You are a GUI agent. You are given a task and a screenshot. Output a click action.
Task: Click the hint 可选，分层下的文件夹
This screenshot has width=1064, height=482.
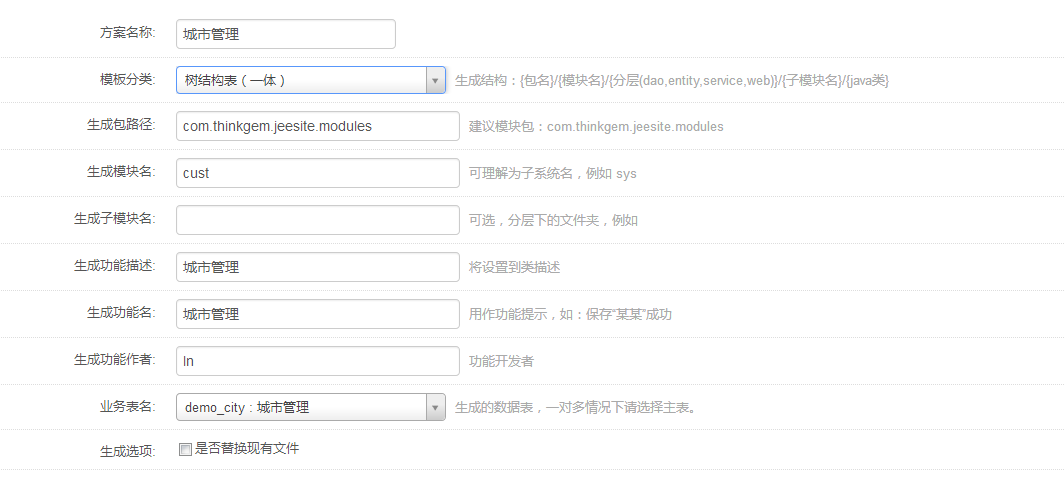(x=553, y=221)
